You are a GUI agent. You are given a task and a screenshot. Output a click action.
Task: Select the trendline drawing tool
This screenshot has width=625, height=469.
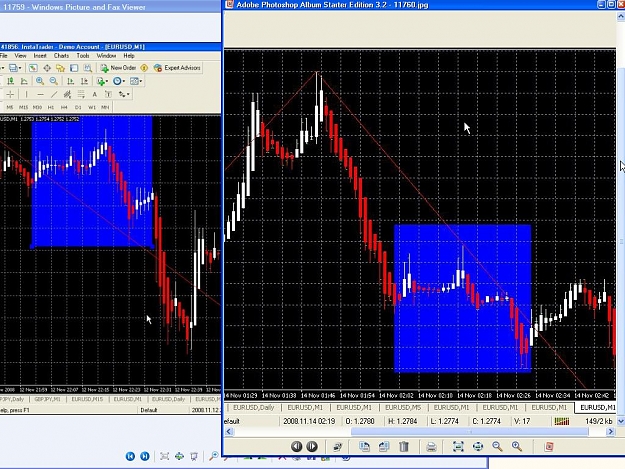coord(54,94)
